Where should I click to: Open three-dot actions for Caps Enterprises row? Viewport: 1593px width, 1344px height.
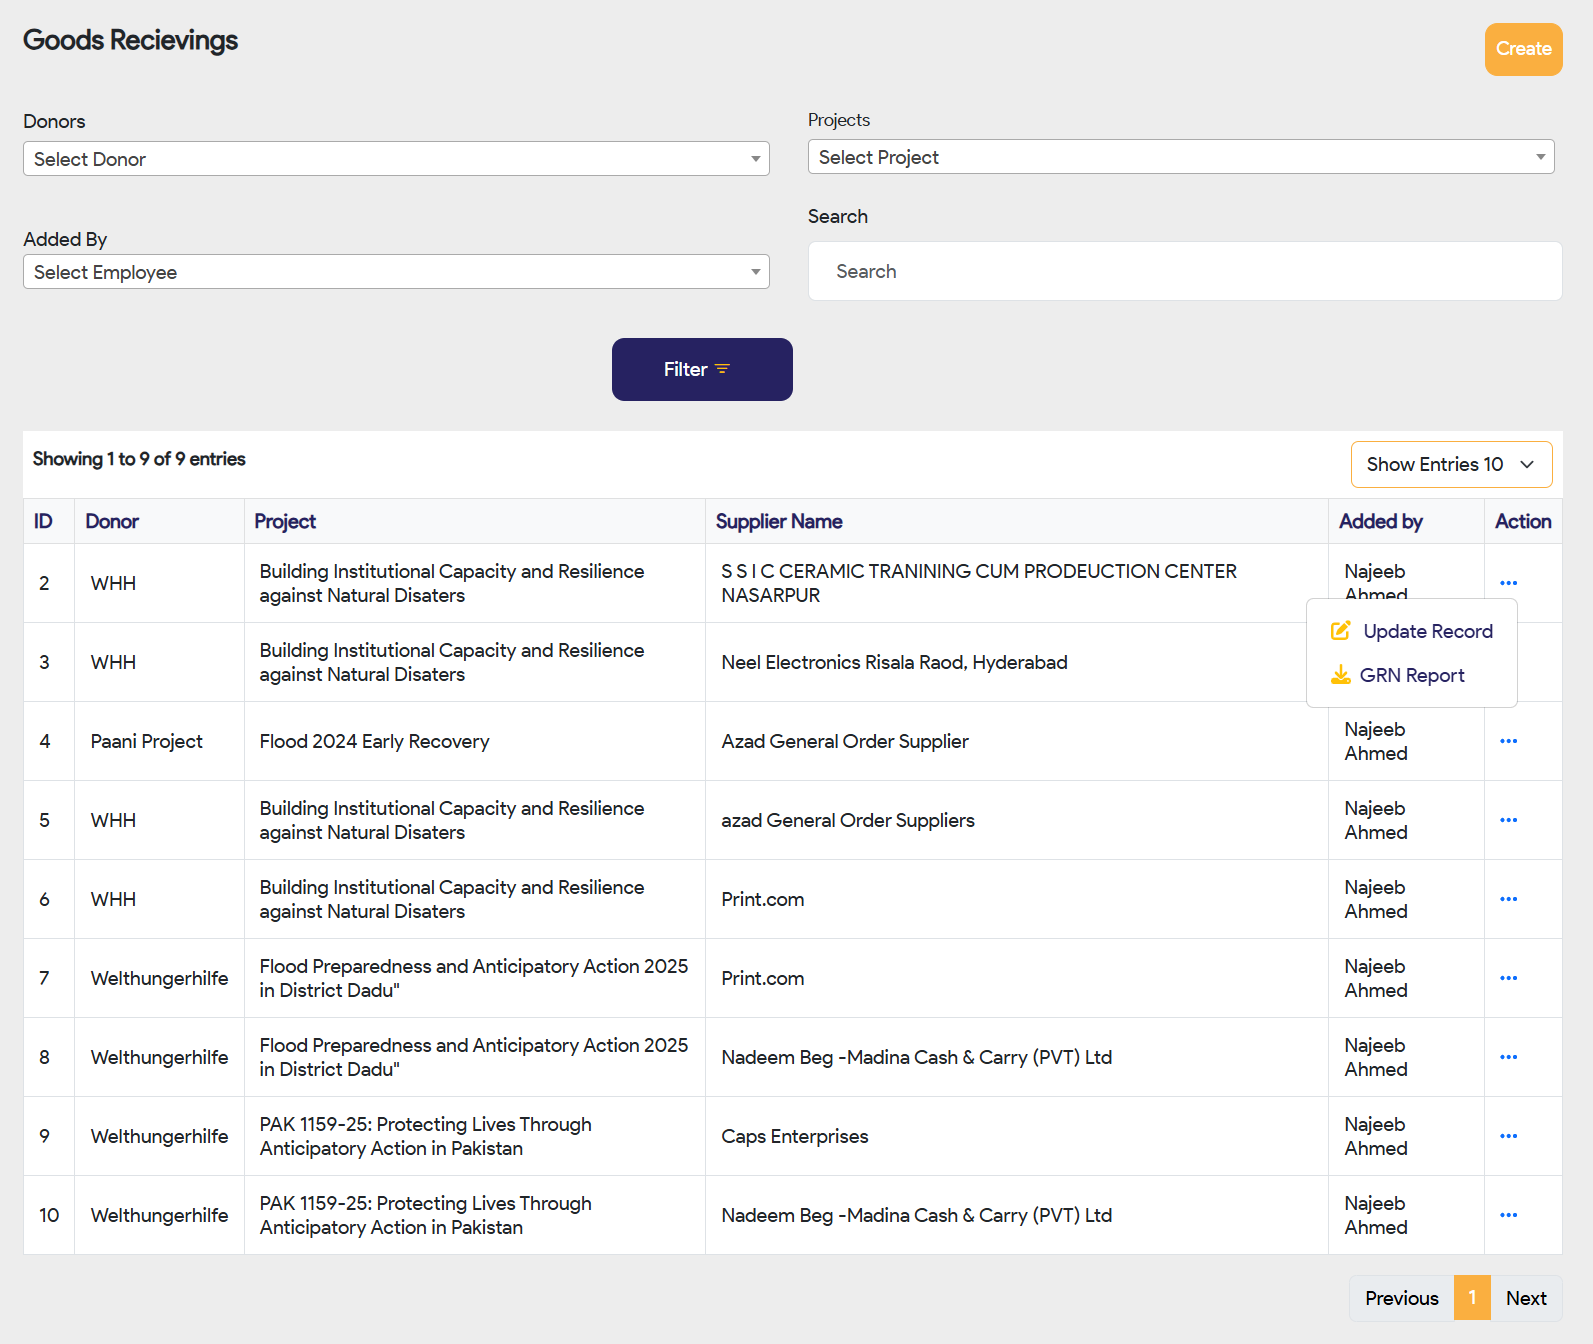1508,1136
